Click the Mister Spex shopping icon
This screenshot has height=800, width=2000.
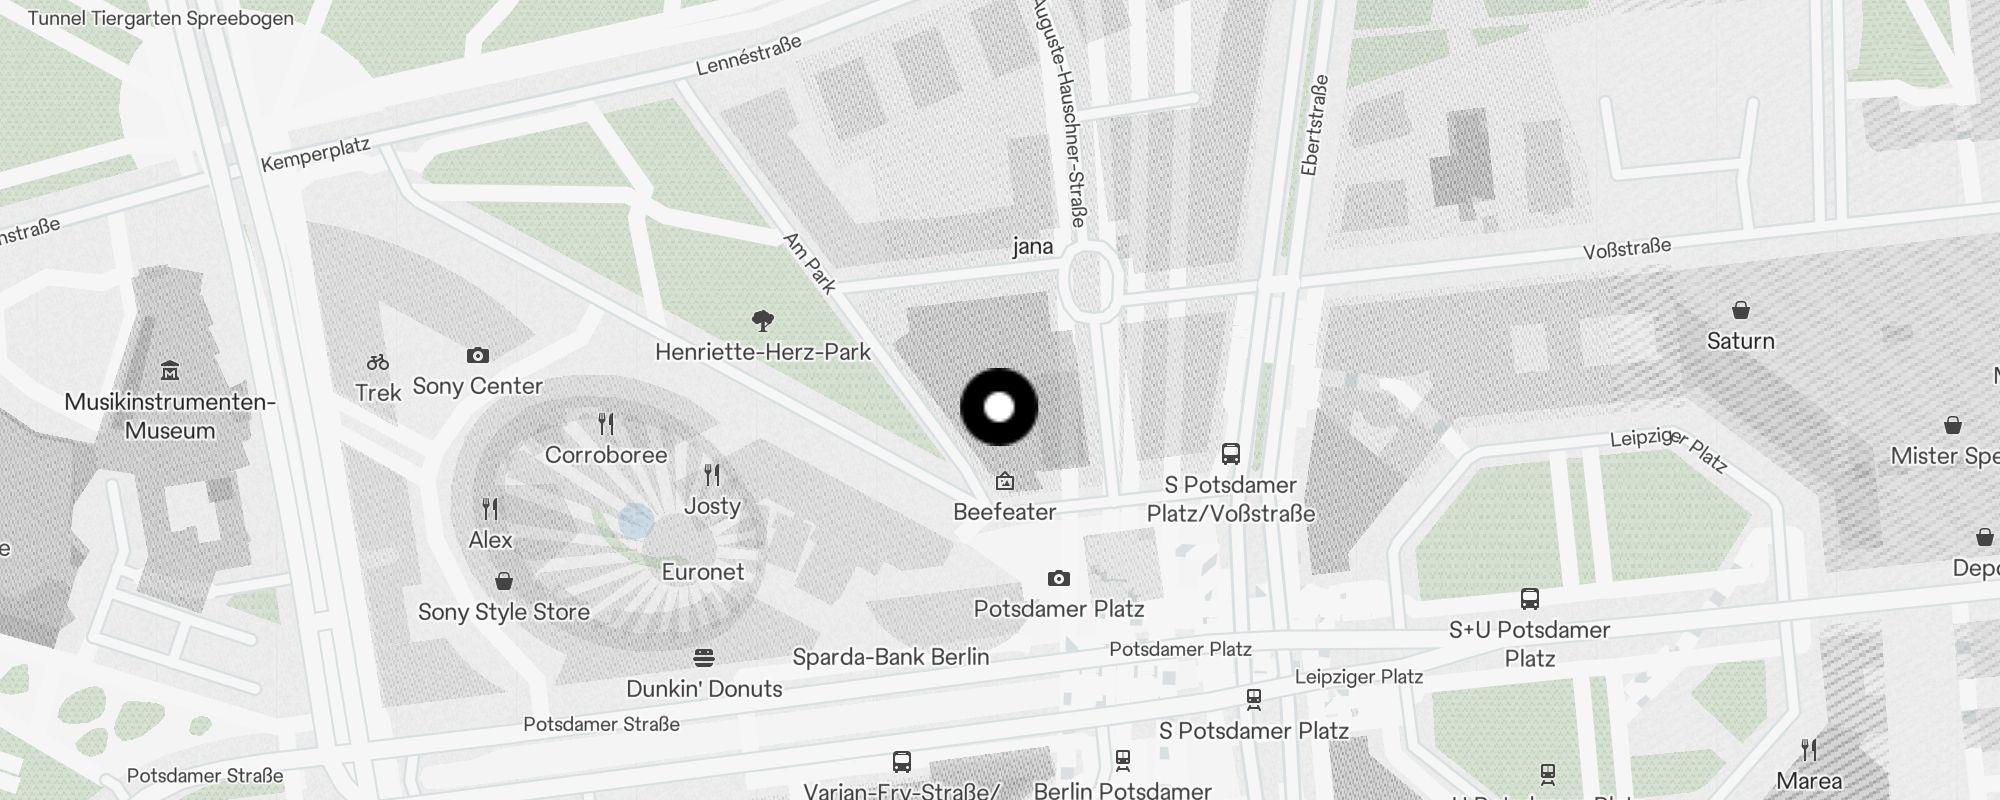(1952, 425)
